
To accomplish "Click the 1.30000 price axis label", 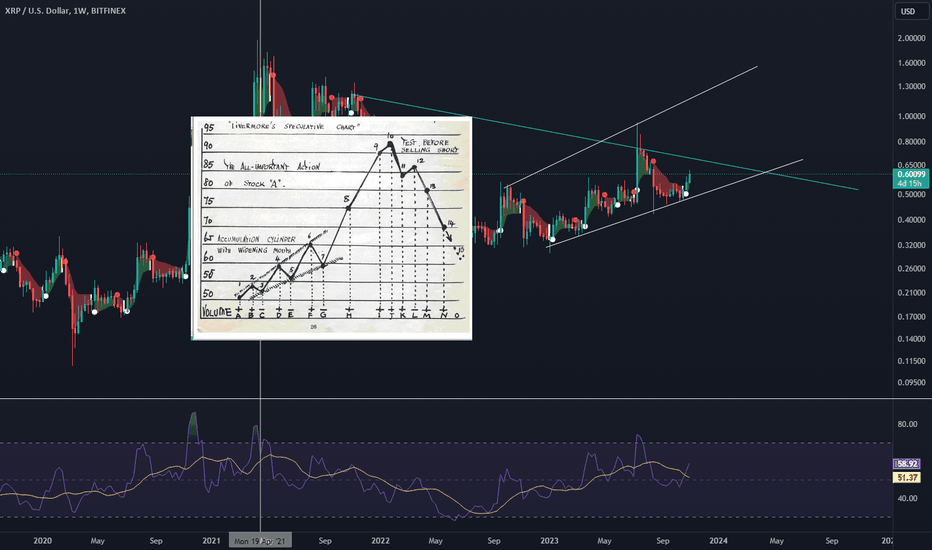I will pos(911,87).
